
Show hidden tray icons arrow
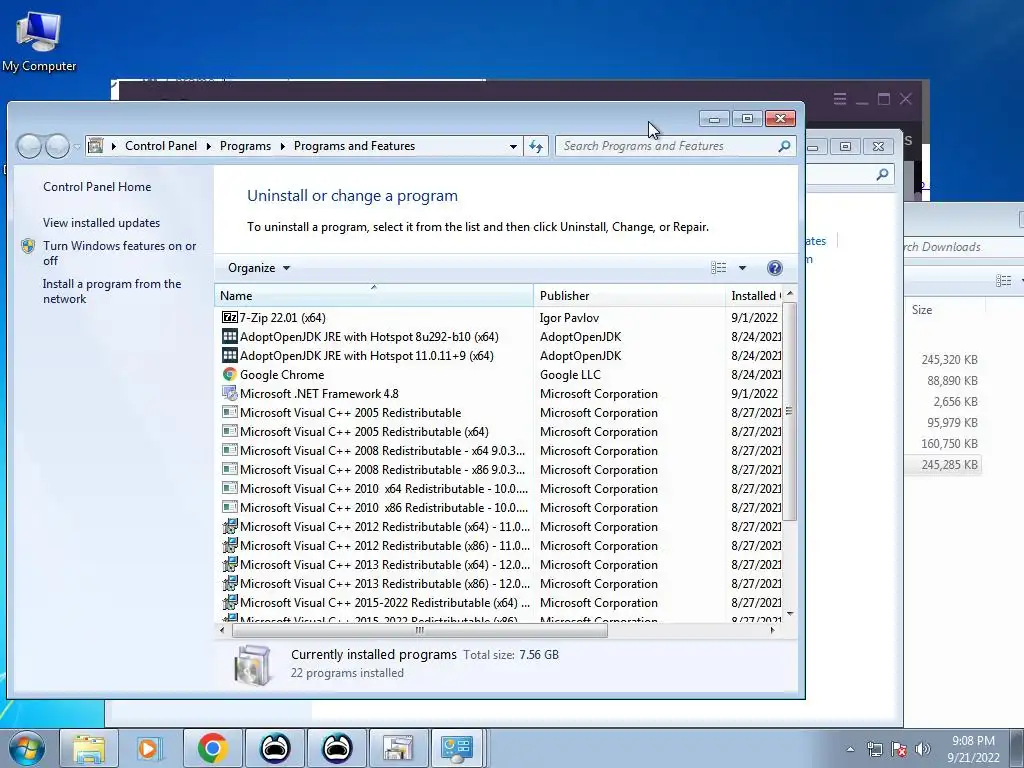click(x=850, y=749)
